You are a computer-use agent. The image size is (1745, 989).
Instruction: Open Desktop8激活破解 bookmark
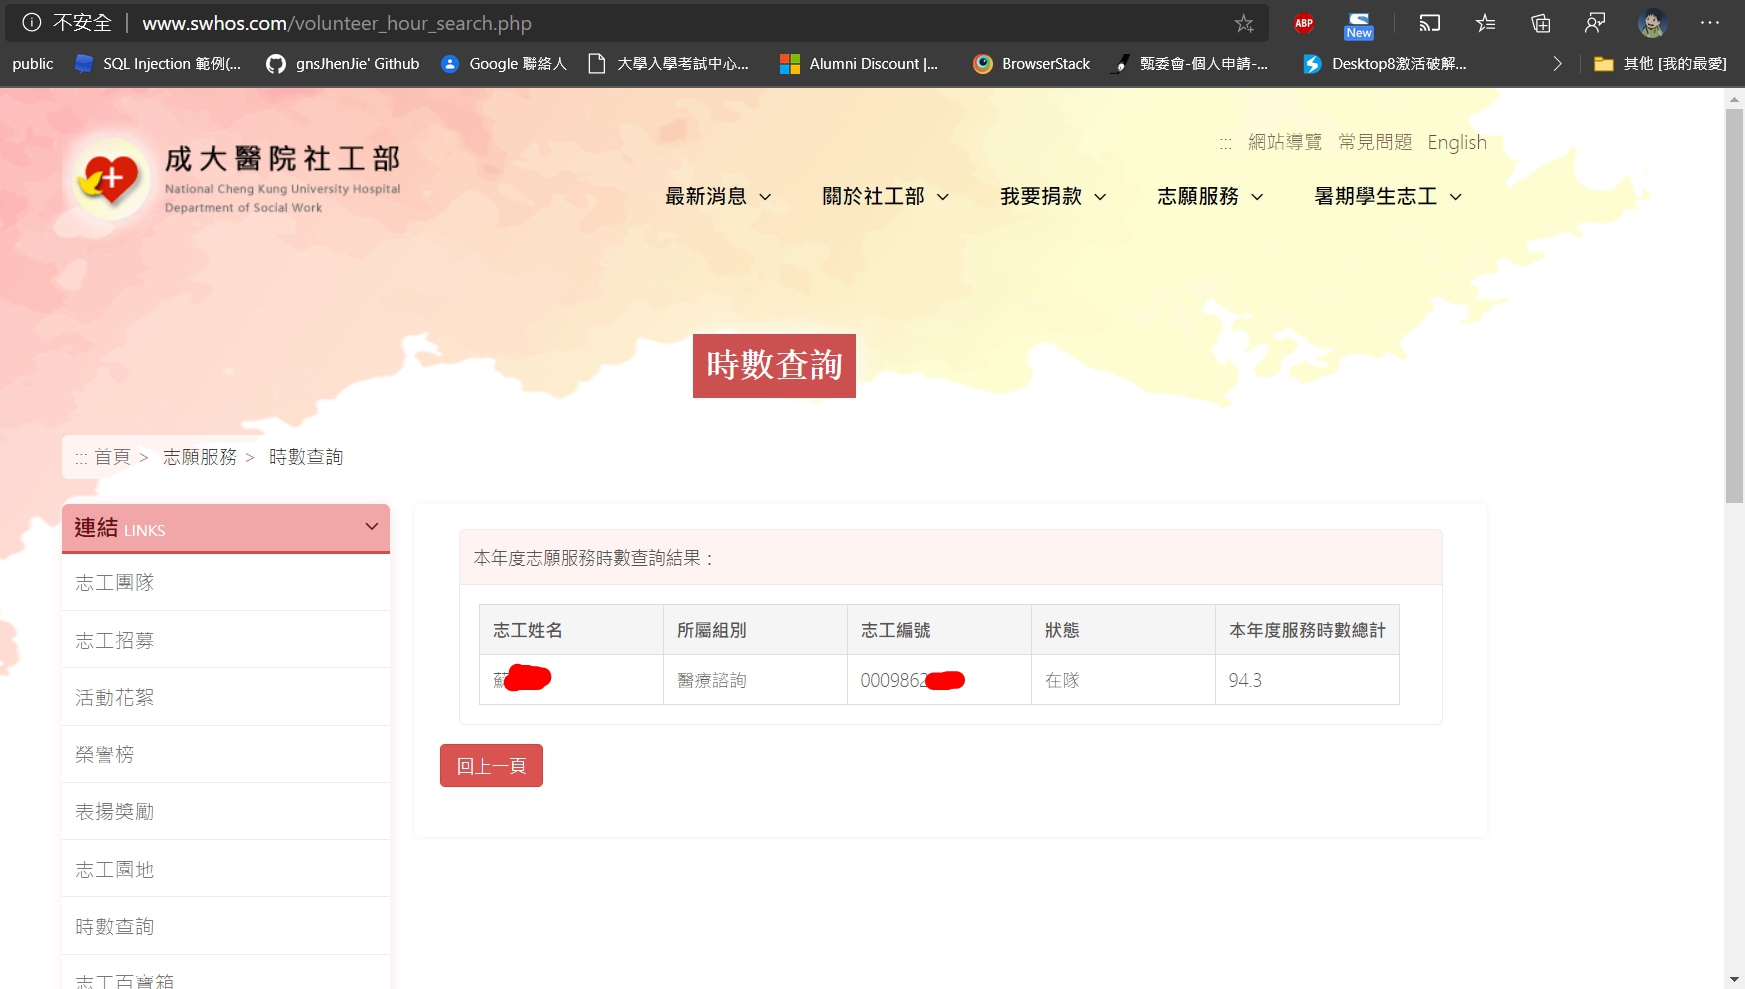tap(1385, 63)
